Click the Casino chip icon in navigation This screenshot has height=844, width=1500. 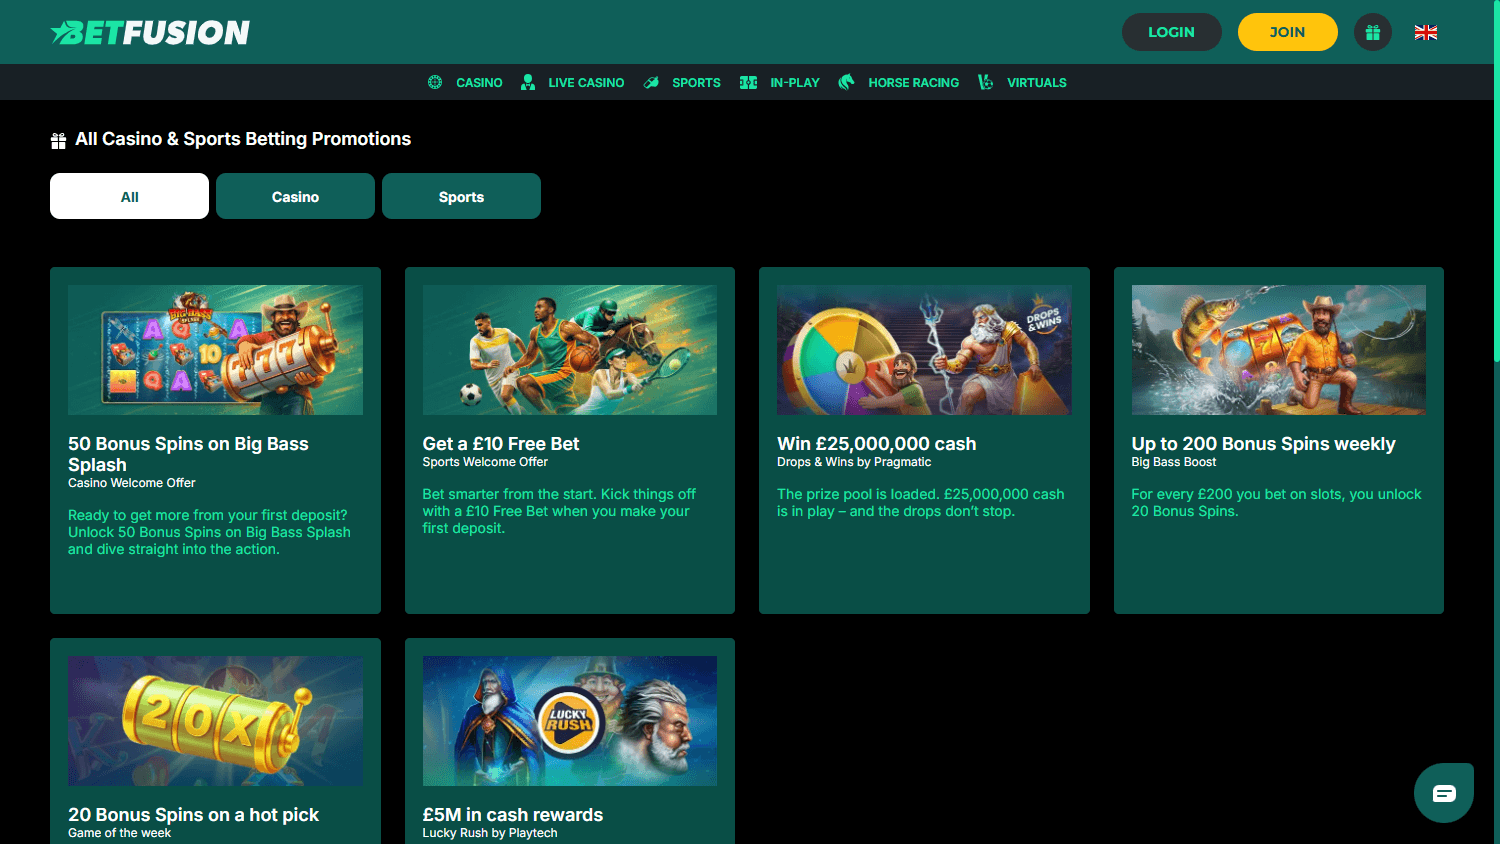tap(435, 82)
